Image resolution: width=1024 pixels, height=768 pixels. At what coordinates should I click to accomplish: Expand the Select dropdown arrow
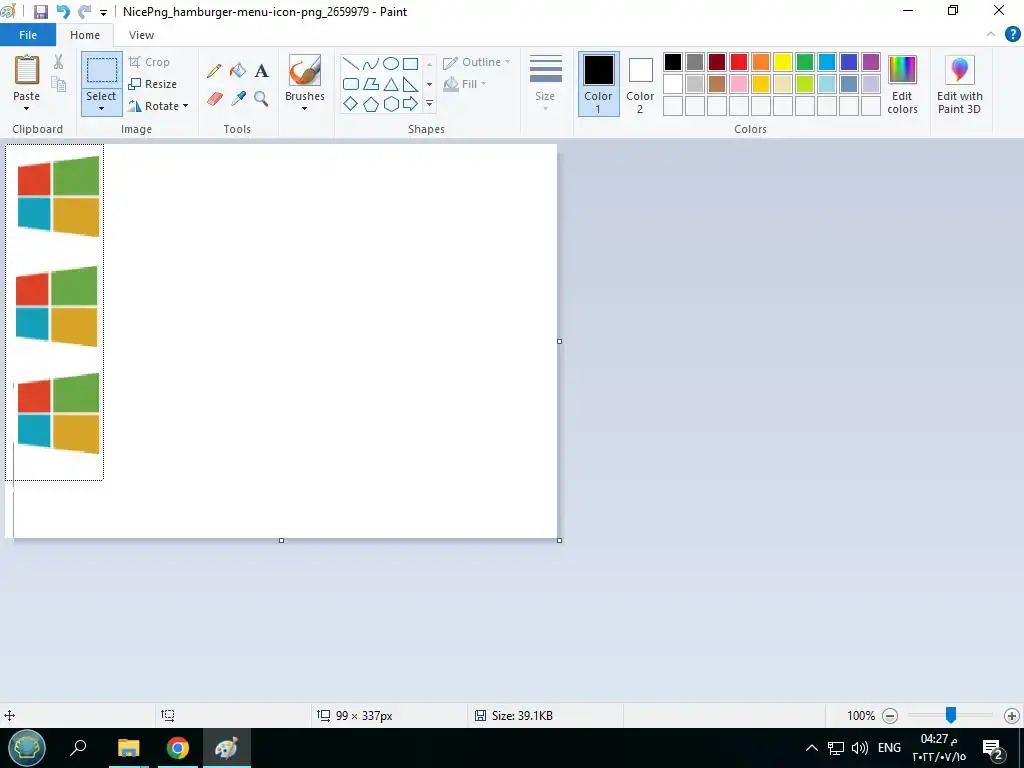pyautogui.click(x=101, y=108)
